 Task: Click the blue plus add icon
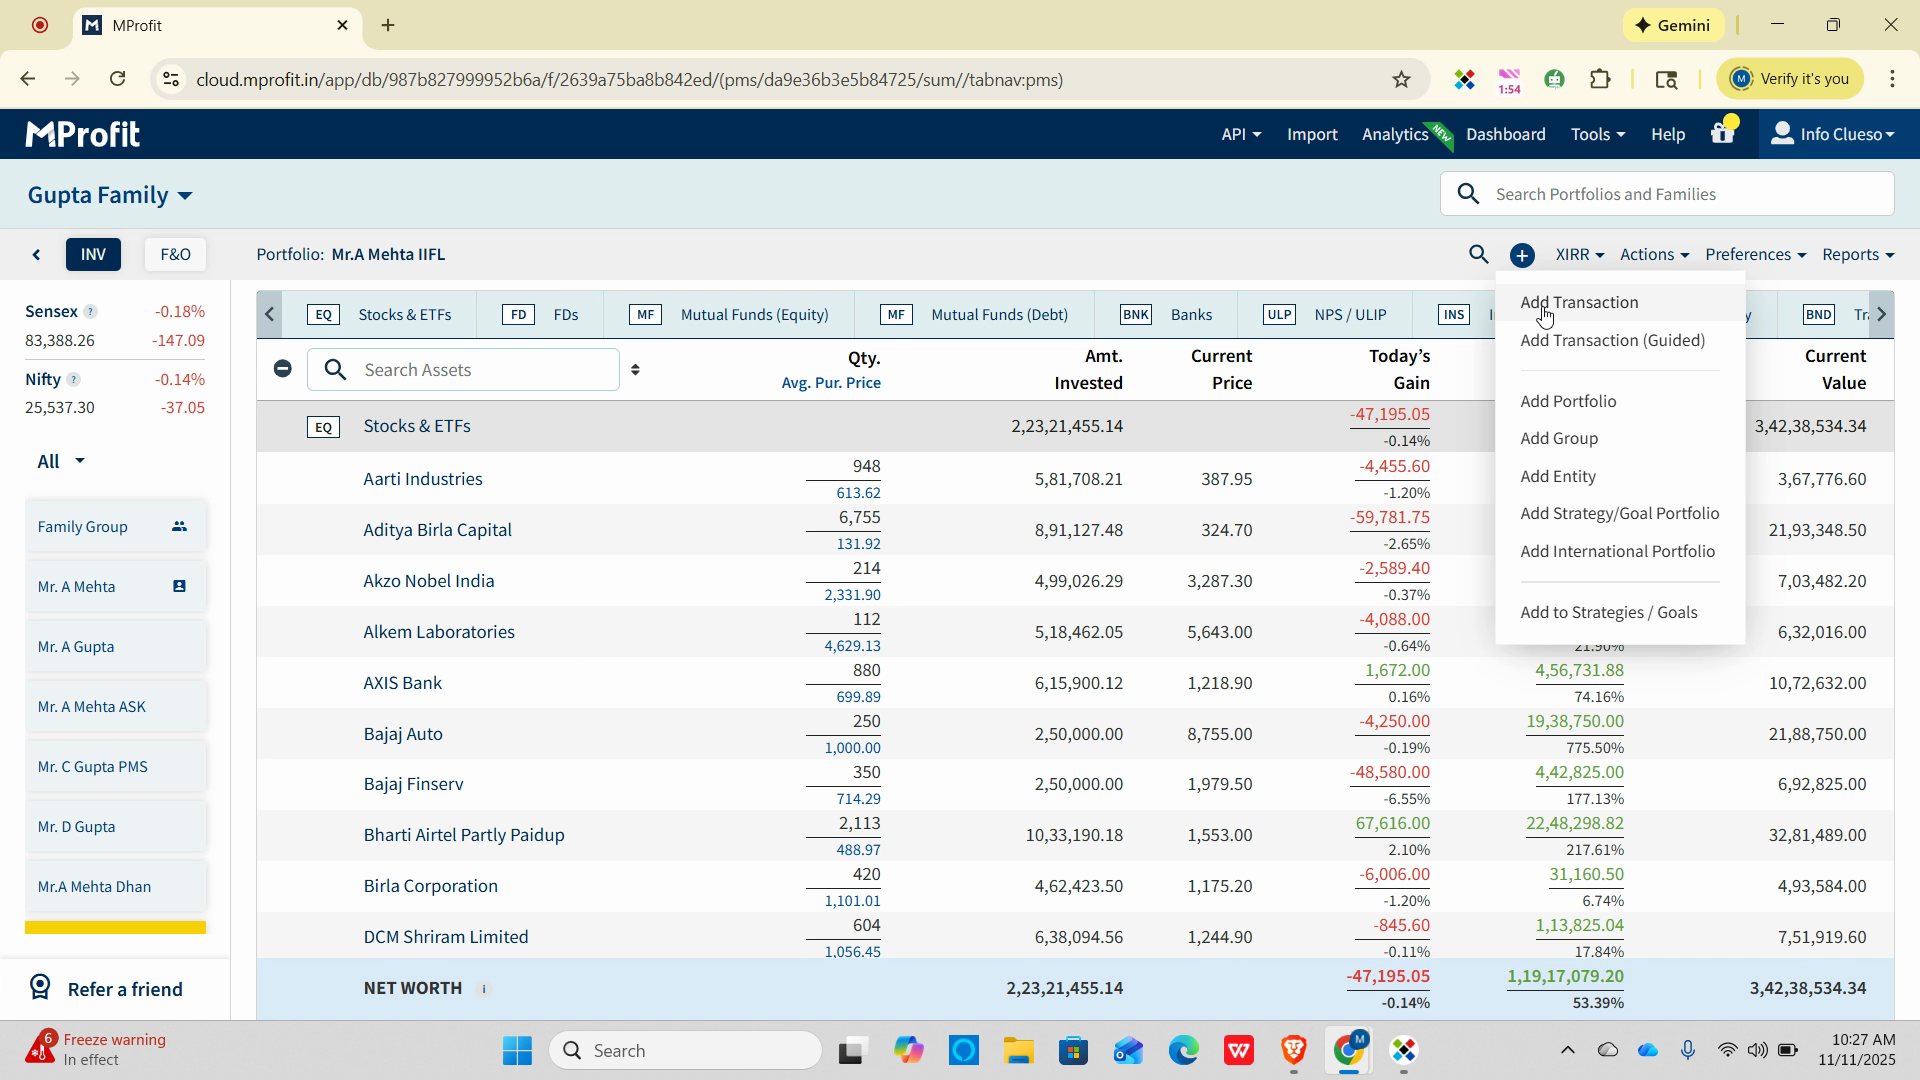(x=1522, y=256)
